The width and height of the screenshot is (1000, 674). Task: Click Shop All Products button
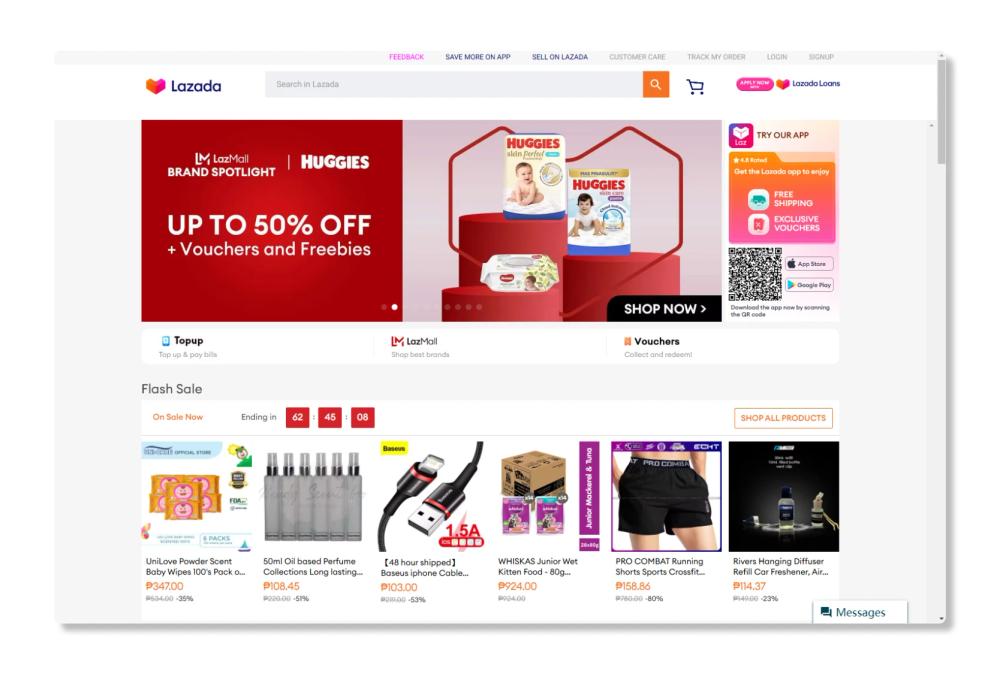coord(783,418)
